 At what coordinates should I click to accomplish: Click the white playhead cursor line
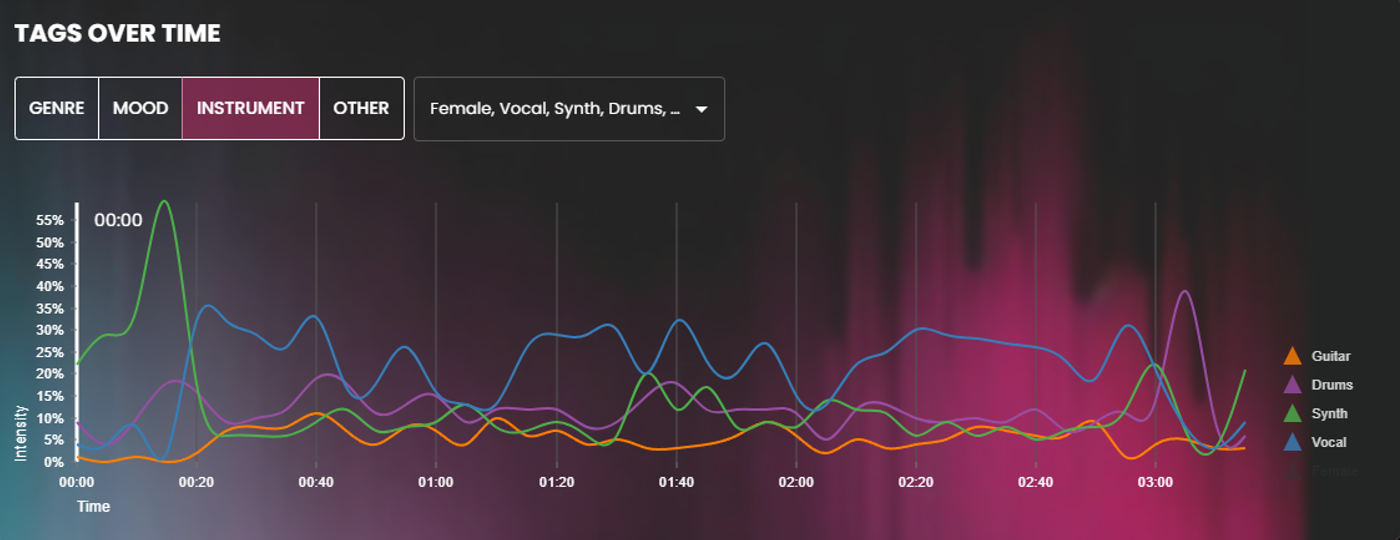pos(78,333)
